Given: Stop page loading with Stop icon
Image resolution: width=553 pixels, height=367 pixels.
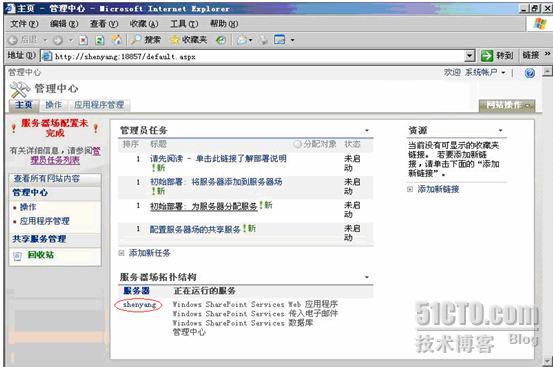Looking at the screenshot, I should click(83, 40).
